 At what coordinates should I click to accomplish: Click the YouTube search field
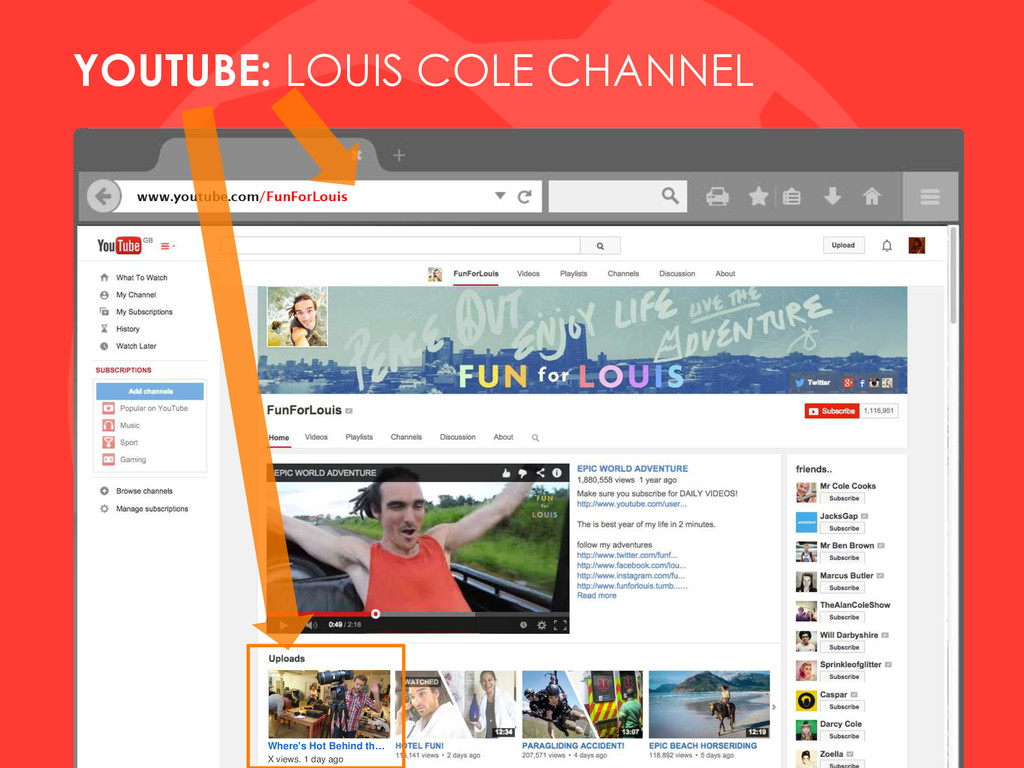[x=400, y=246]
